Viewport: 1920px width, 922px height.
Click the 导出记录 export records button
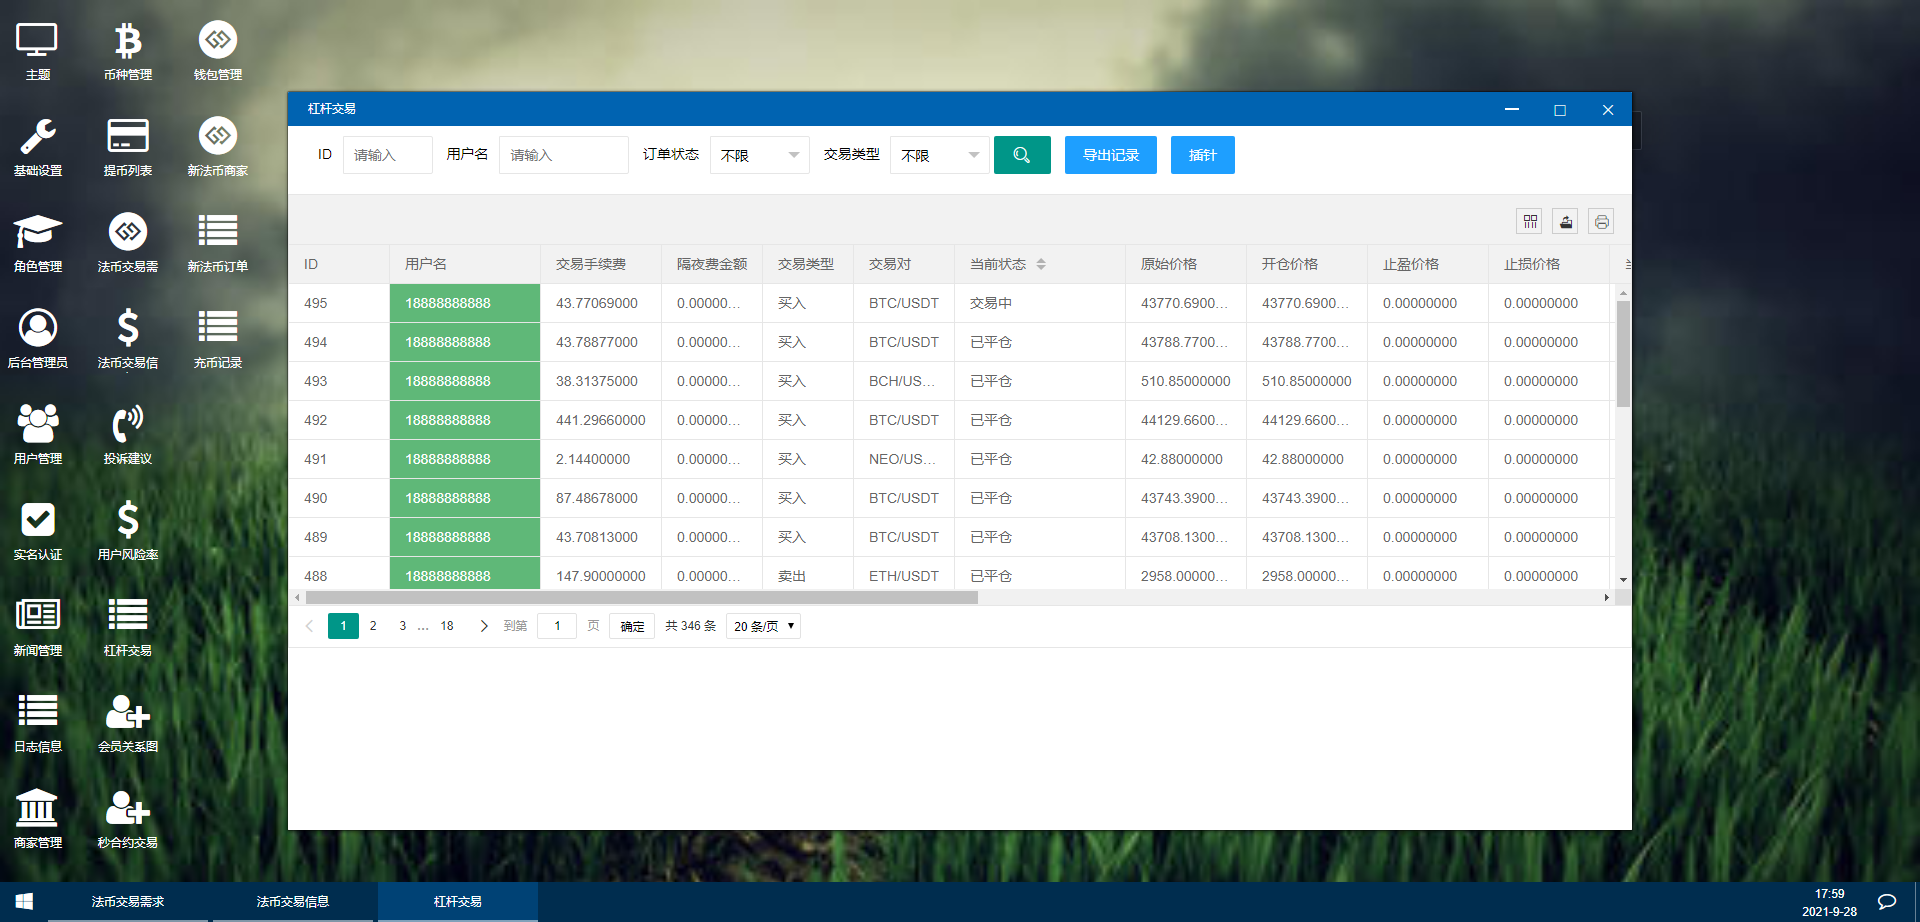pos(1110,155)
